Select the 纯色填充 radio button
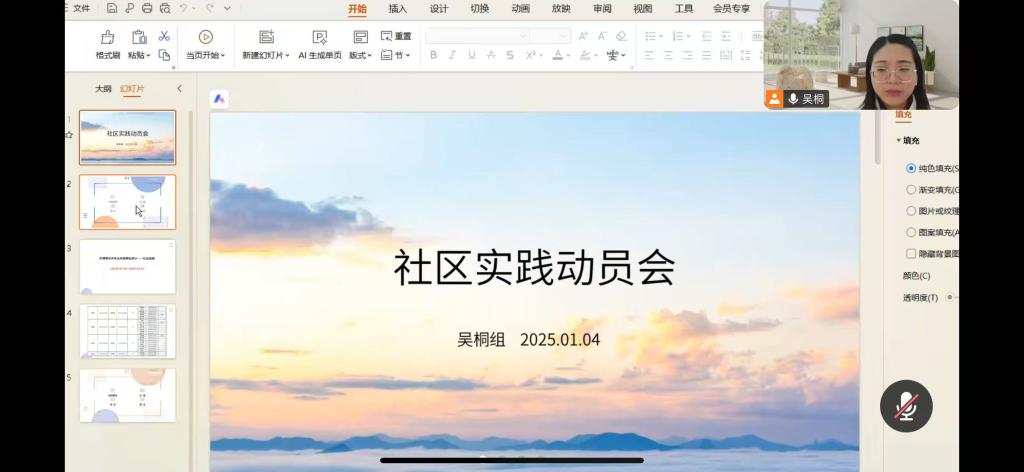 tap(911, 168)
